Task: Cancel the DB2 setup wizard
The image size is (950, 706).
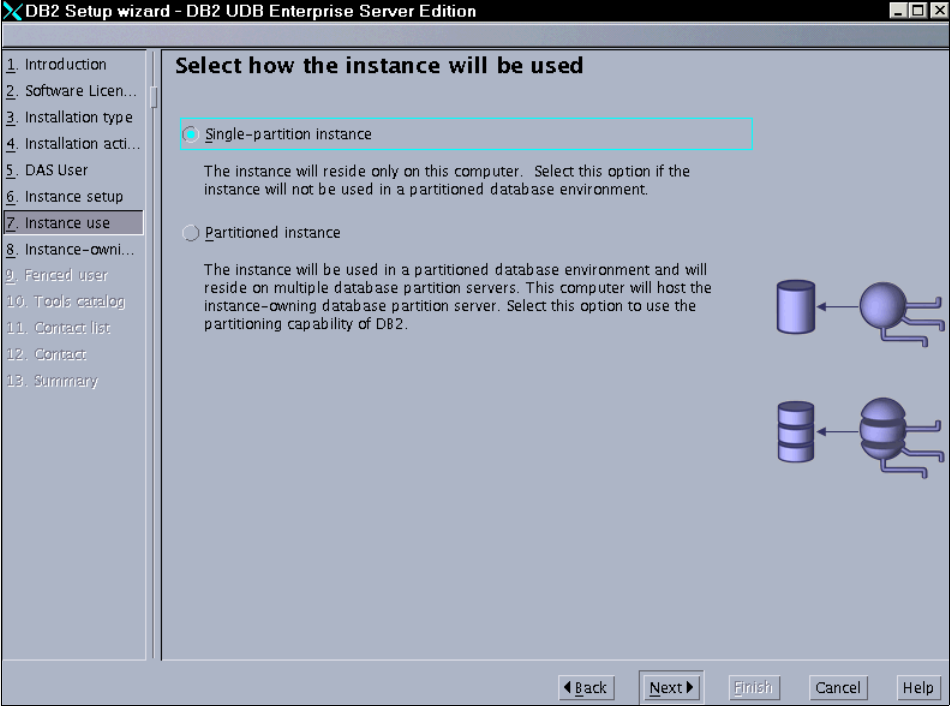Action: pos(838,687)
